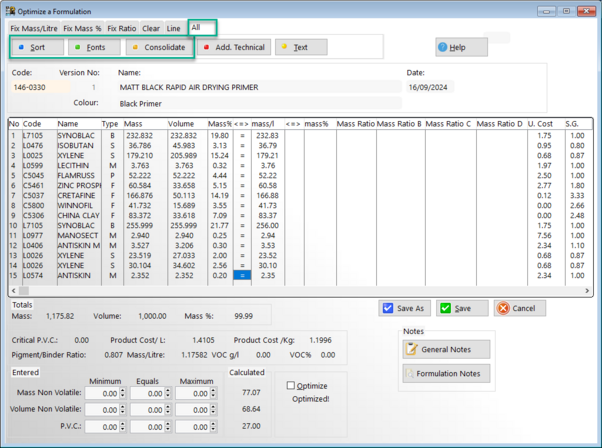The image size is (602, 448).
Task: Select the CHINA CLAY row name cell
Action: tap(79, 215)
